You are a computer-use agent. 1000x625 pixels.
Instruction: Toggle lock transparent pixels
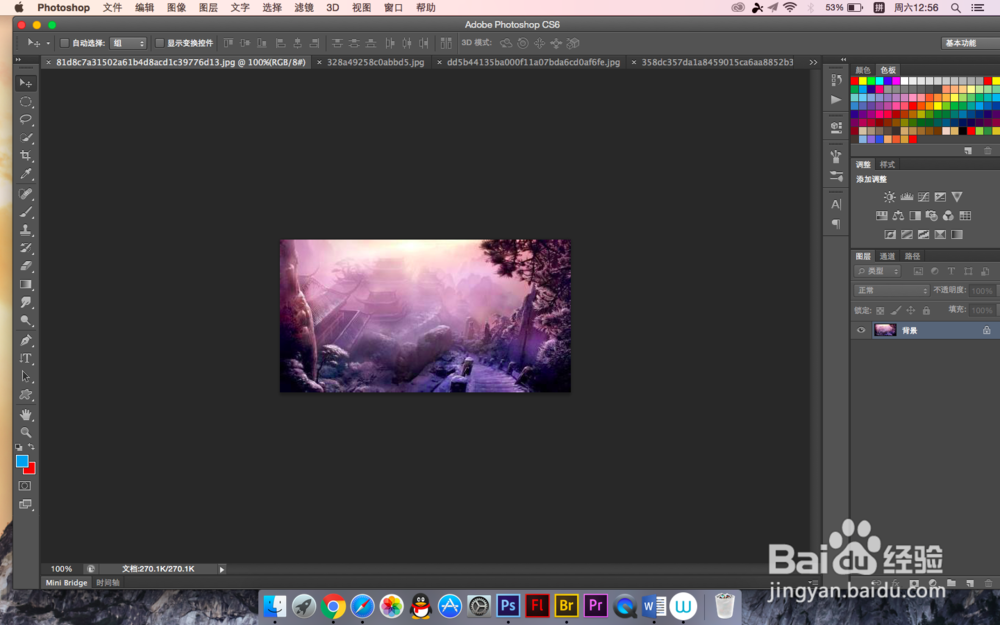[880, 311]
